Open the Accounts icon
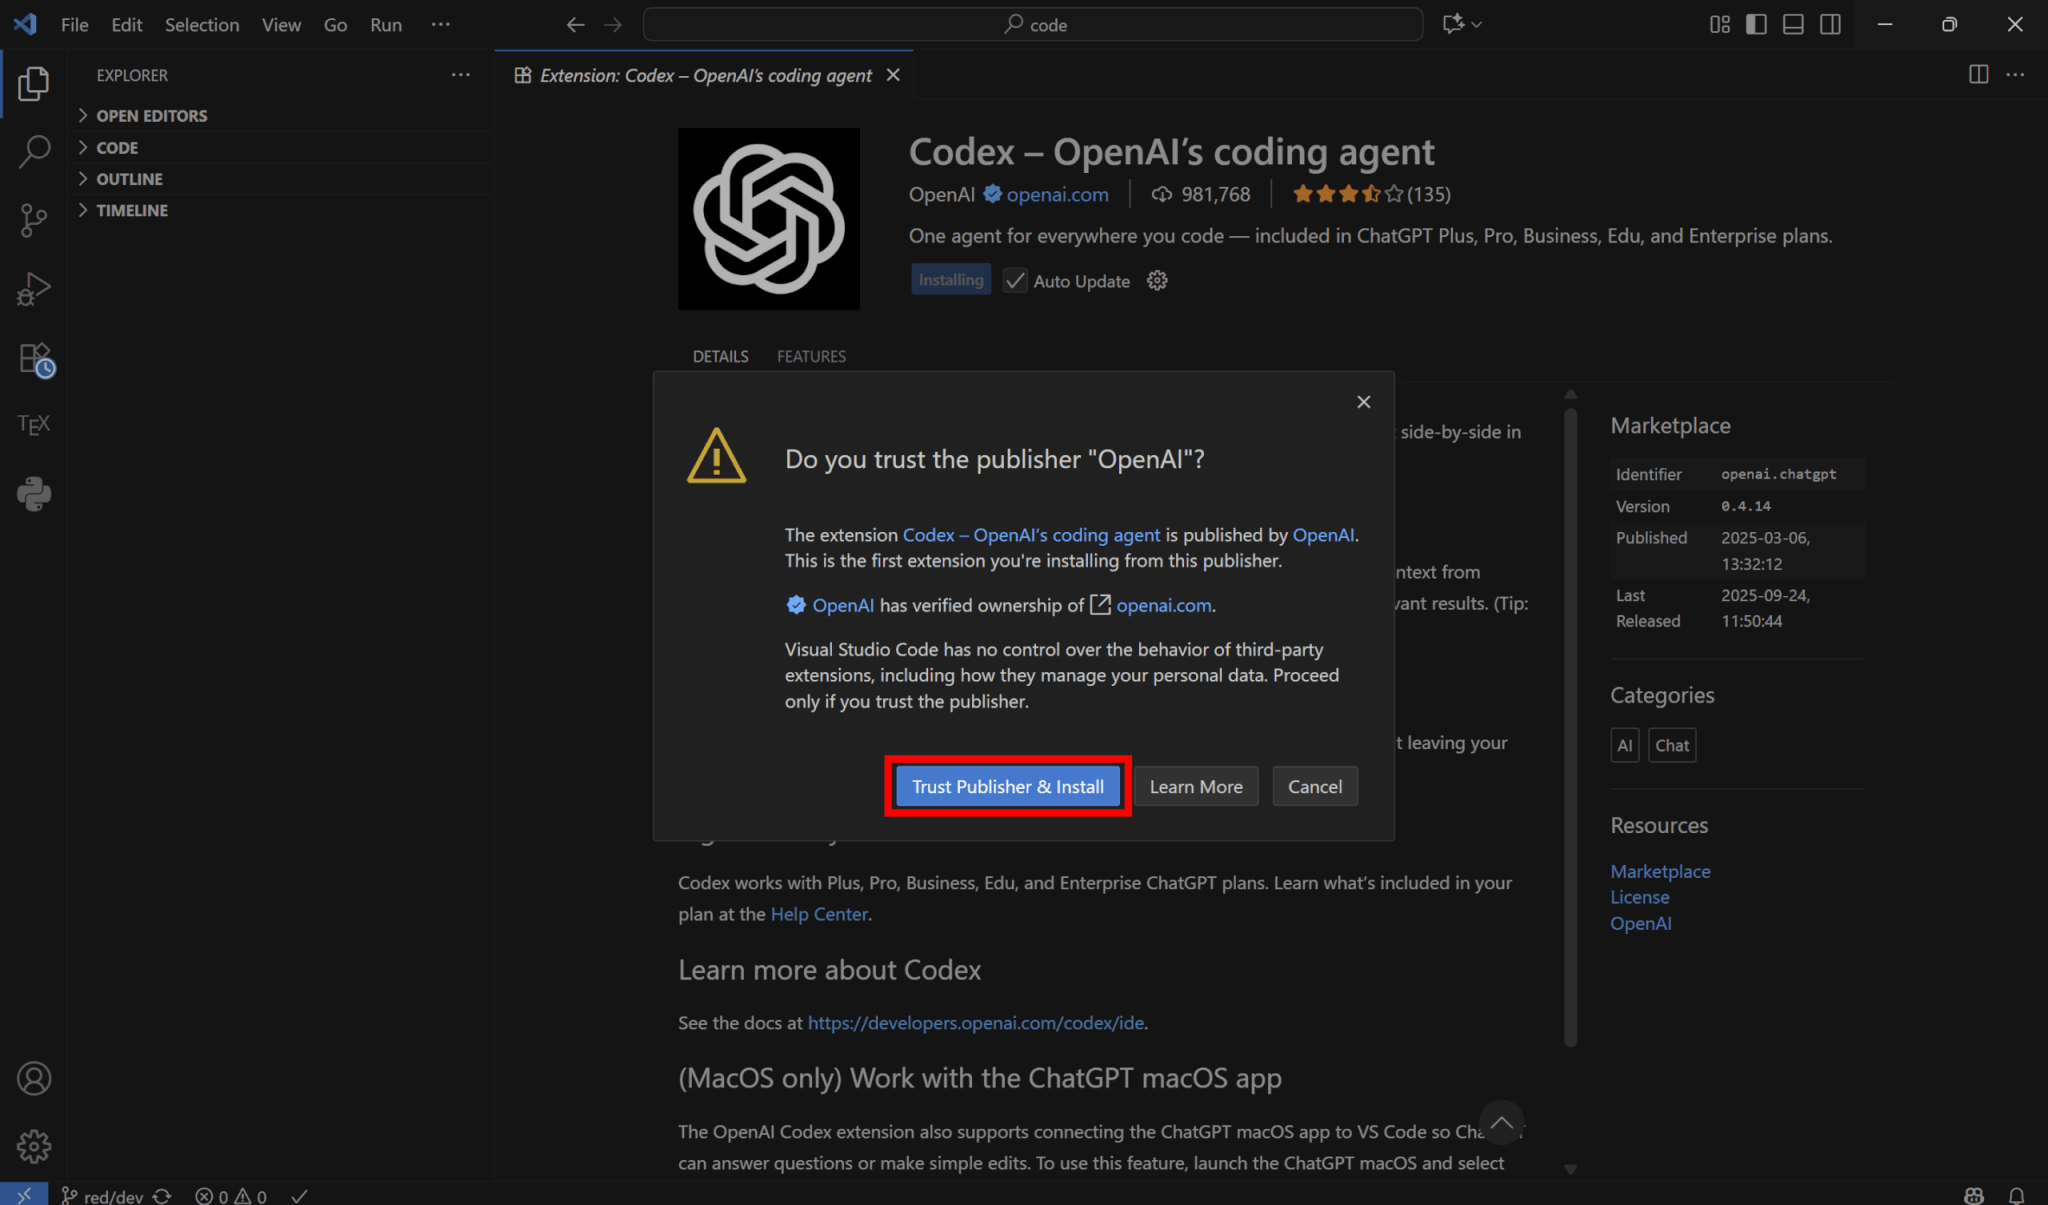The height and width of the screenshot is (1205, 2048). point(34,1078)
